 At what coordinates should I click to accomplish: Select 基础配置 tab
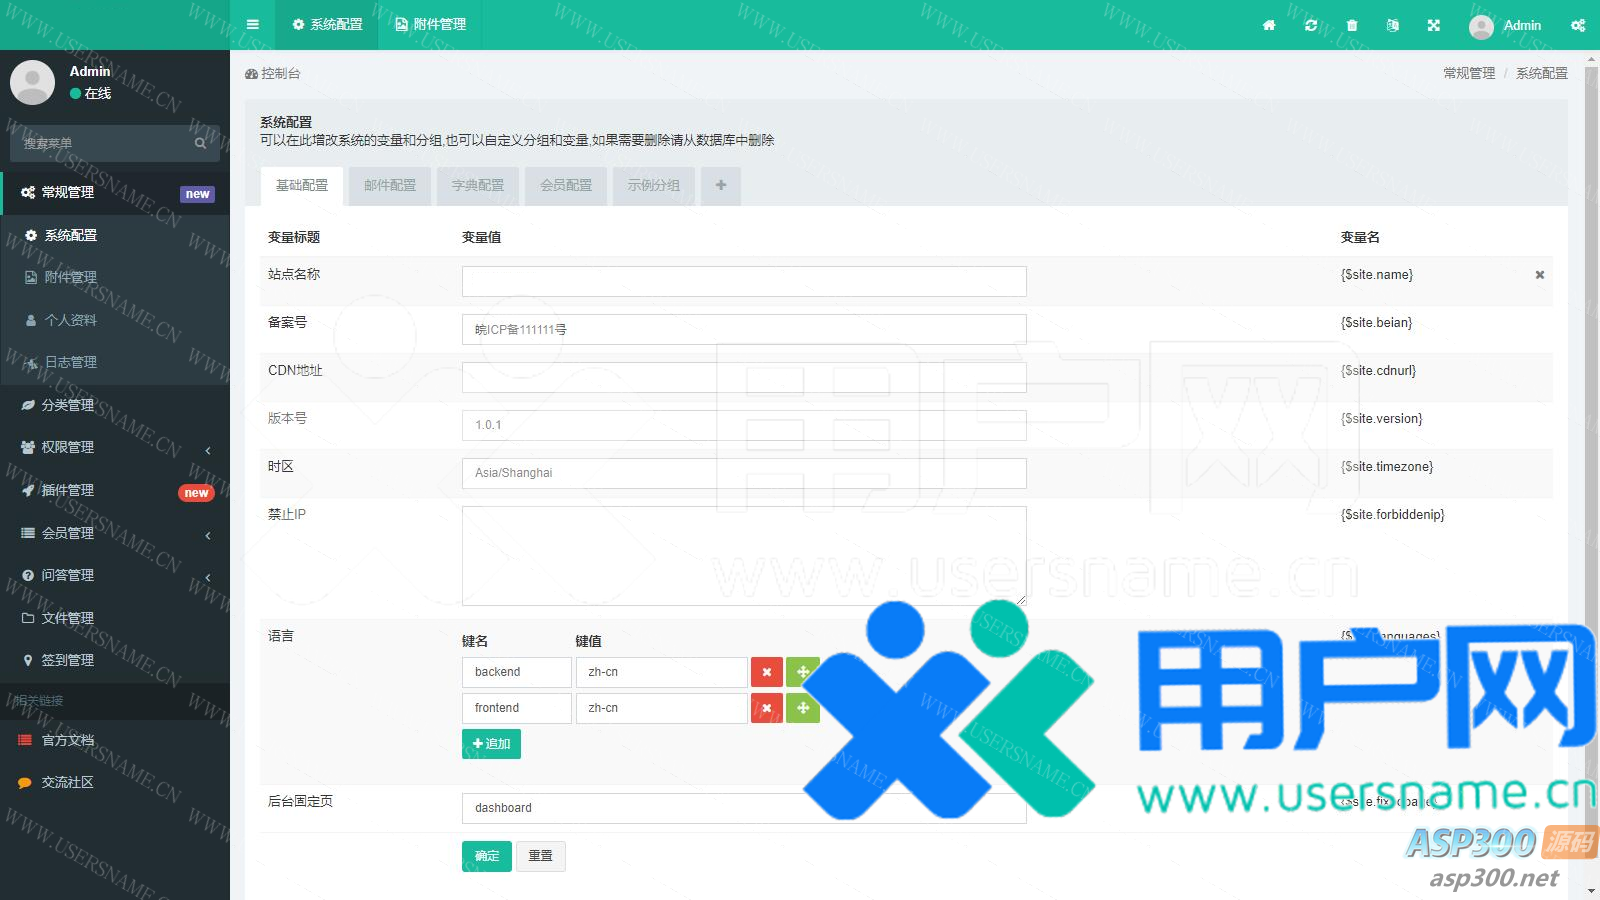(302, 186)
